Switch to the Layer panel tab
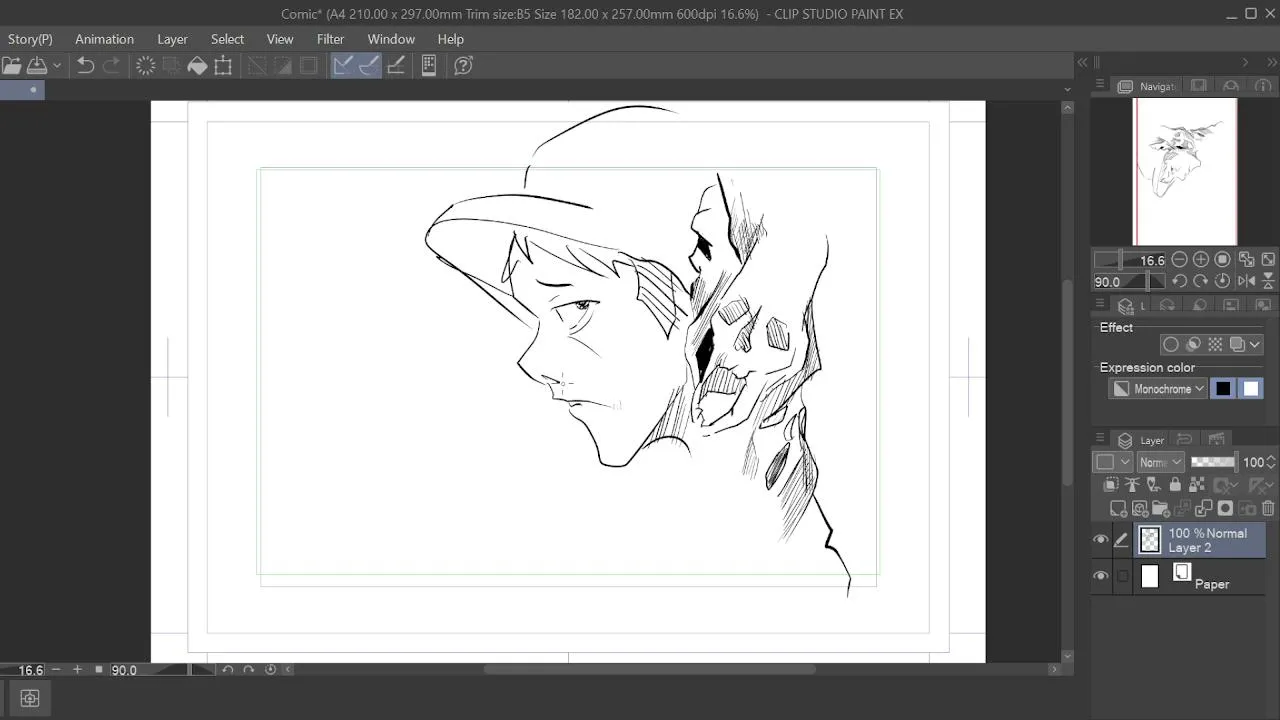Screen dimensions: 1280x720 tap(1142, 440)
